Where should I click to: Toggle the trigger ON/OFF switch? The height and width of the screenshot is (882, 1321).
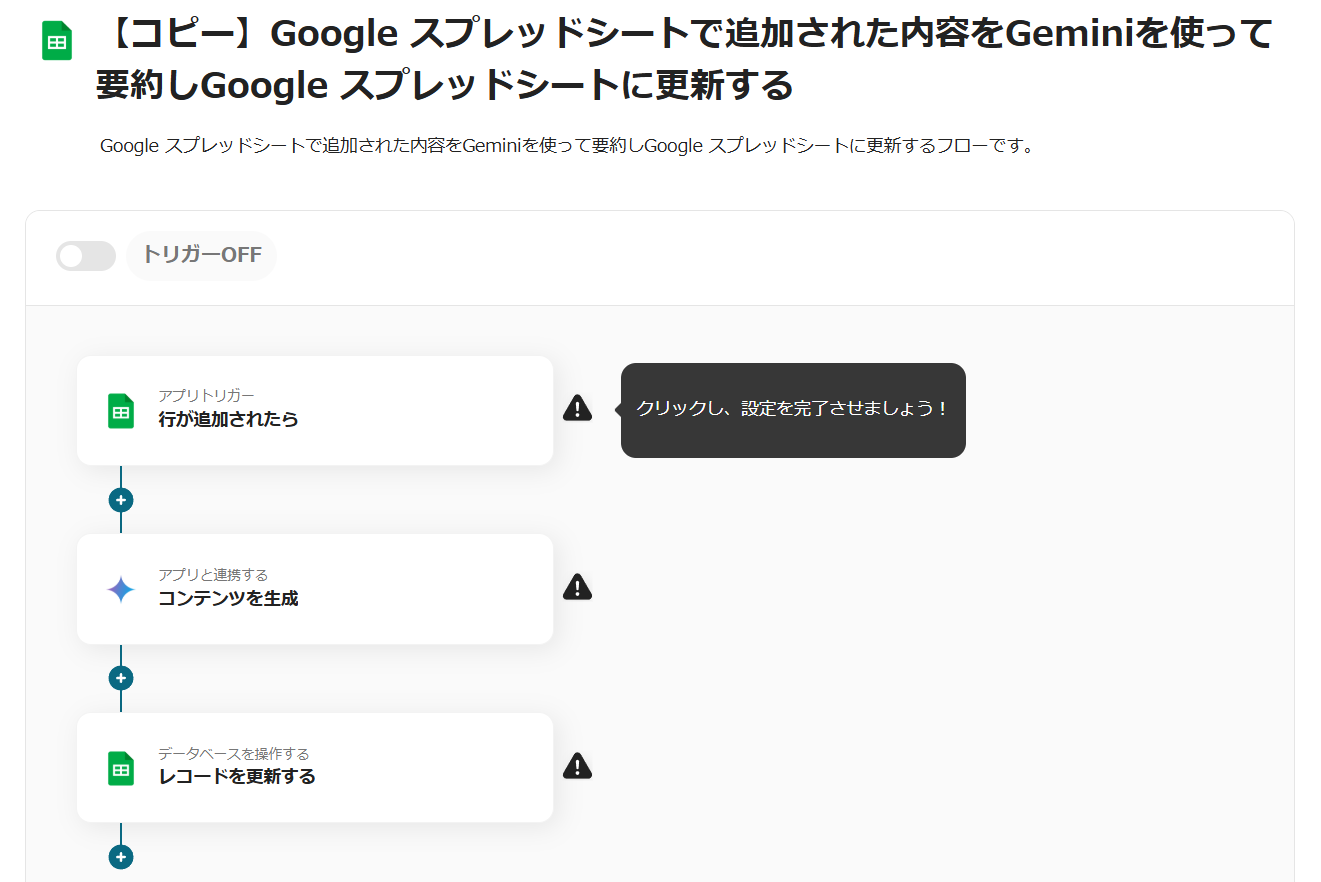coord(85,256)
